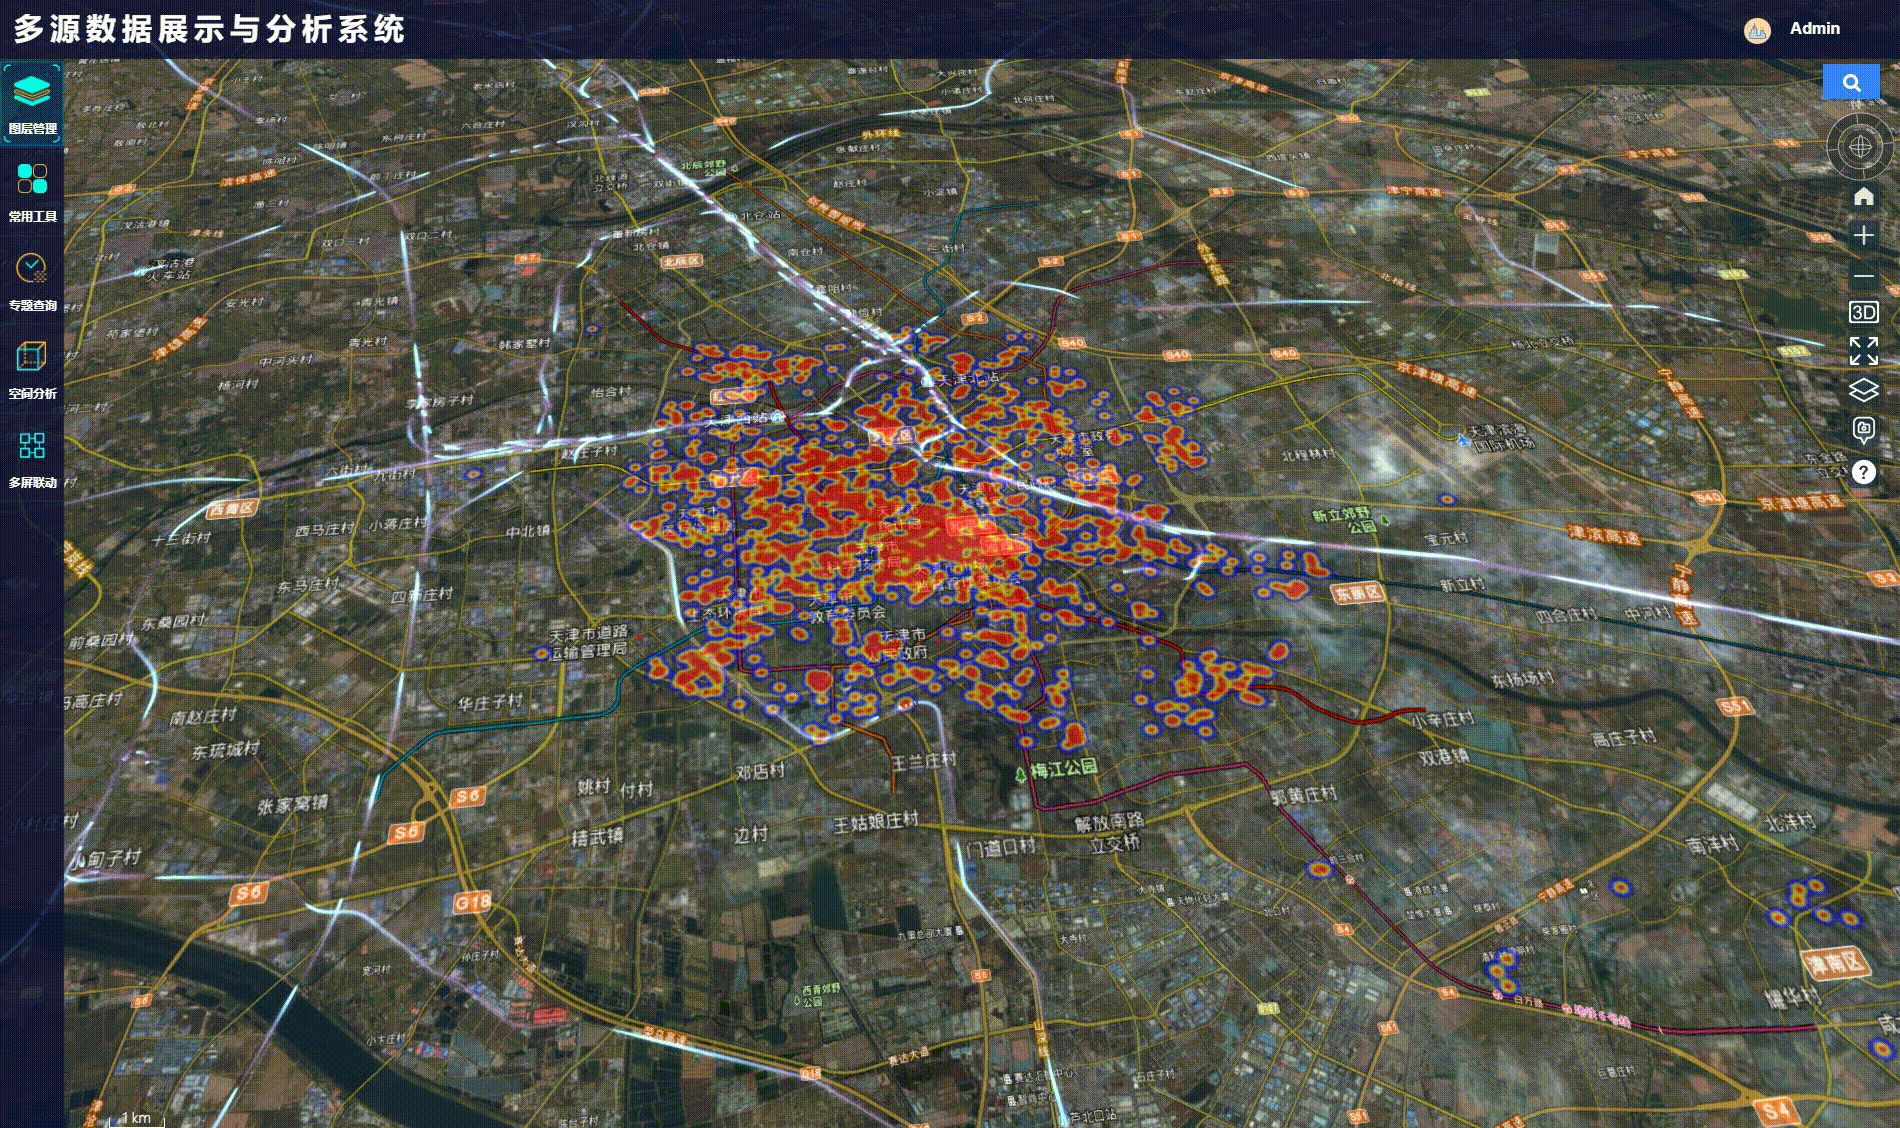
Task: Click the blue search magnifier button
Action: tap(1851, 83)
